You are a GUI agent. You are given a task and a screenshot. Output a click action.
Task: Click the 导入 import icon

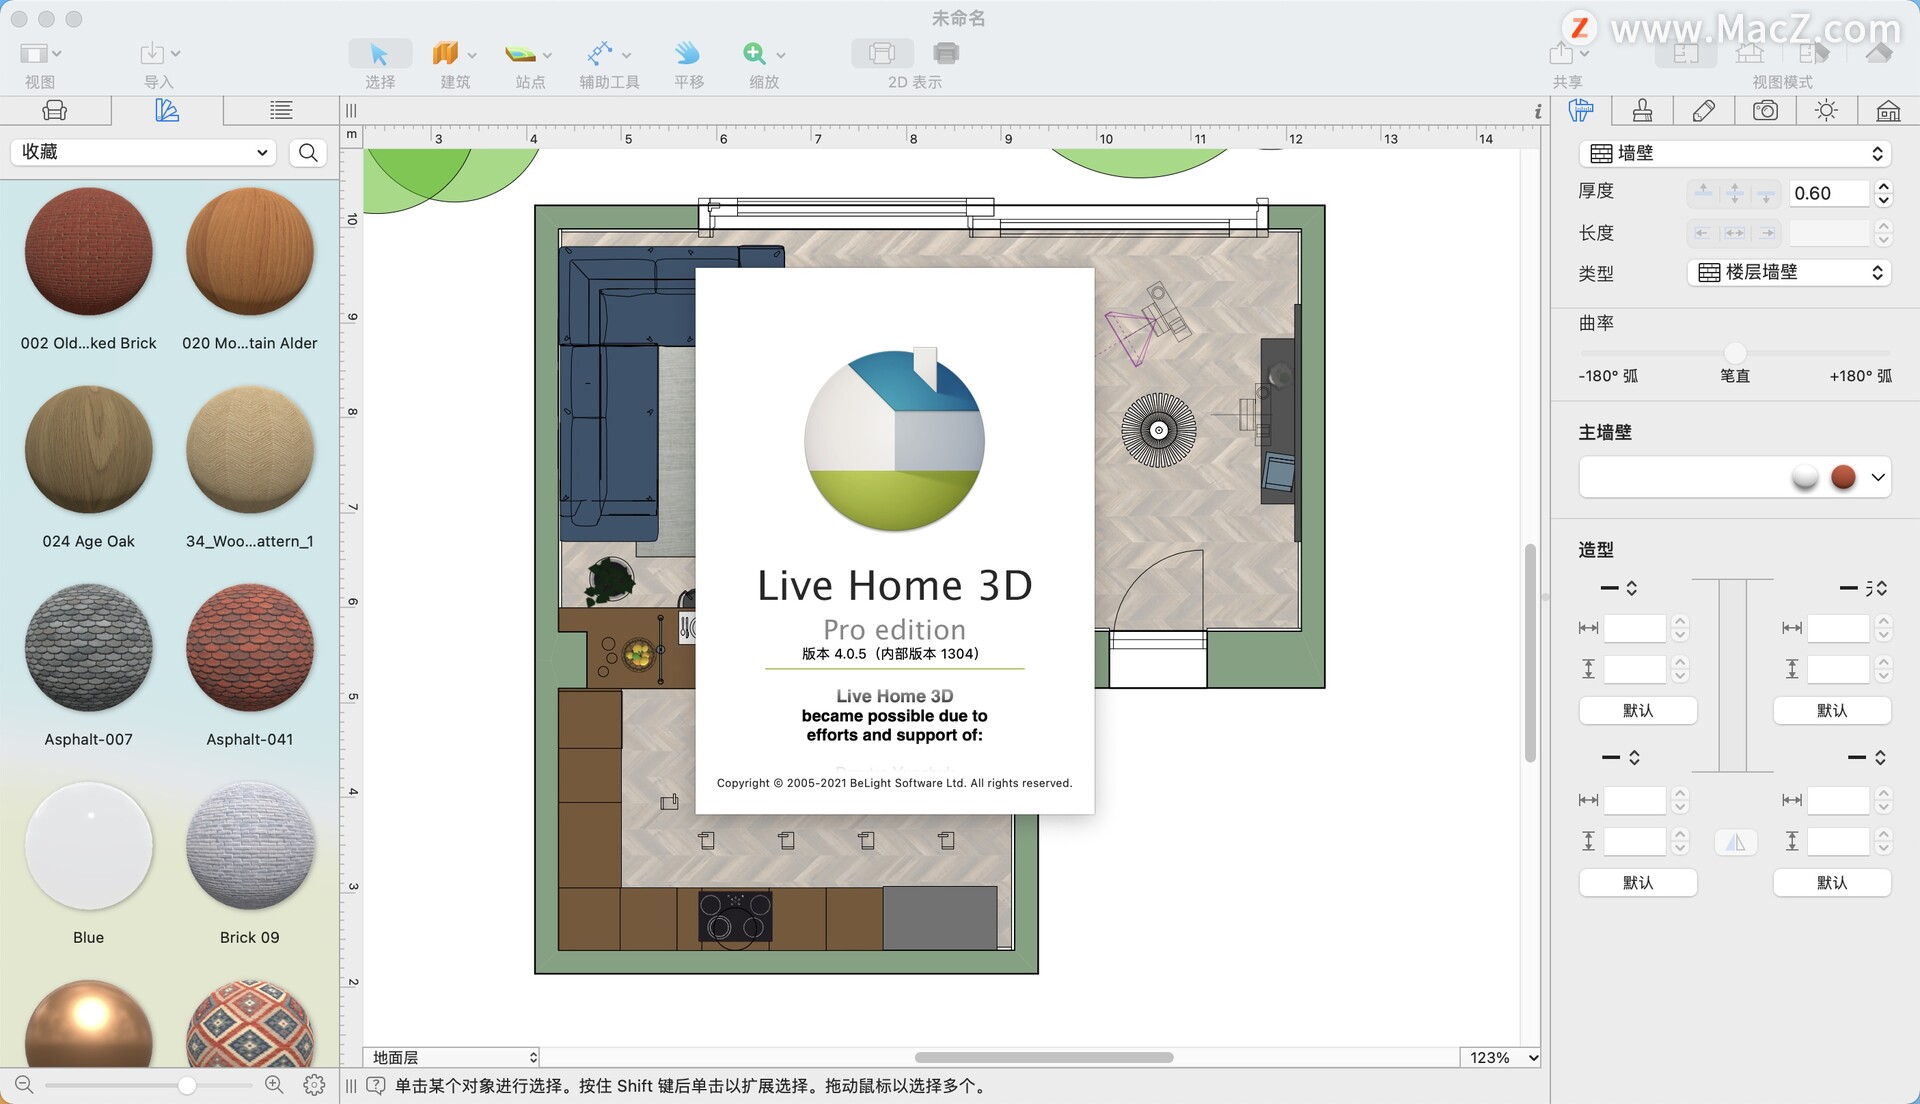point(152,53)
